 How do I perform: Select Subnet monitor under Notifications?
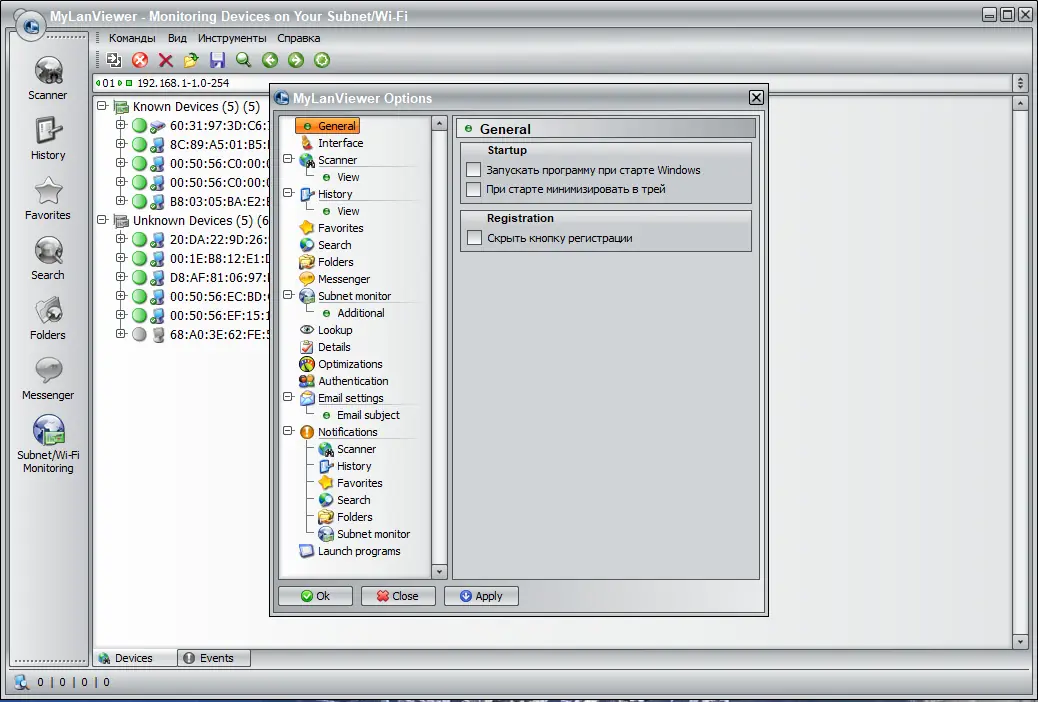[x=373, y=534]
